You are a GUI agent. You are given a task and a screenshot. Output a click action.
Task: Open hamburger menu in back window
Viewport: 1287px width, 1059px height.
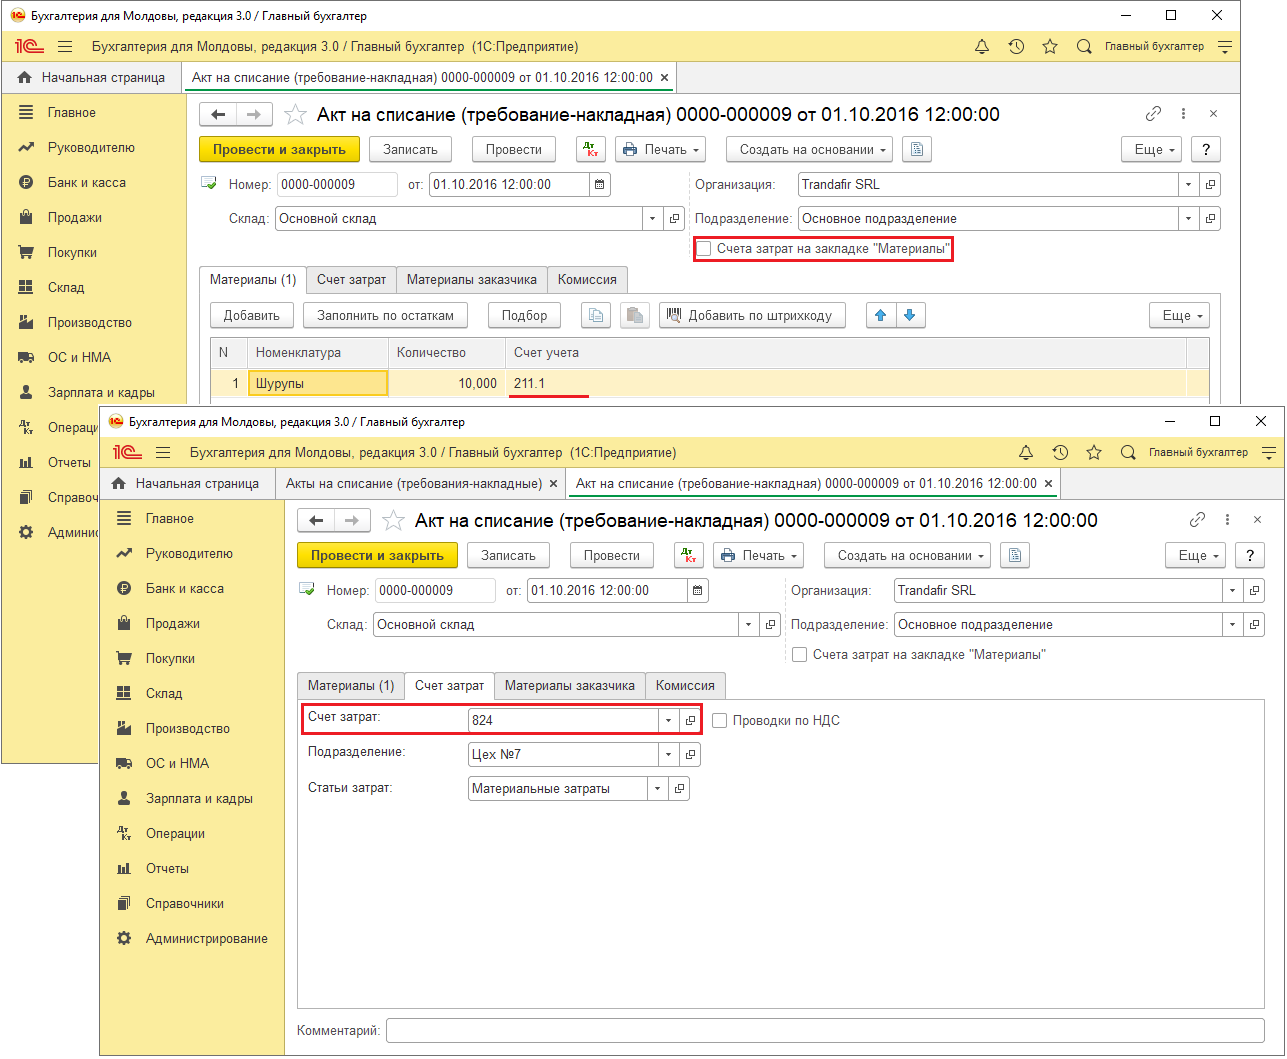[x=65, y=46]
